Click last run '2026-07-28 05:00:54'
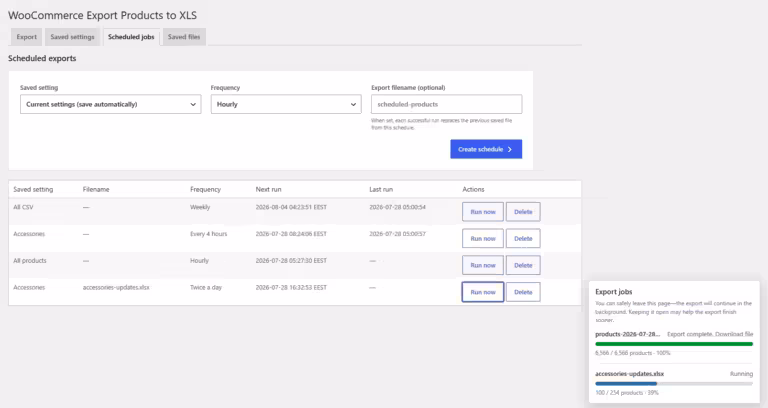 (x=397, y=207)
